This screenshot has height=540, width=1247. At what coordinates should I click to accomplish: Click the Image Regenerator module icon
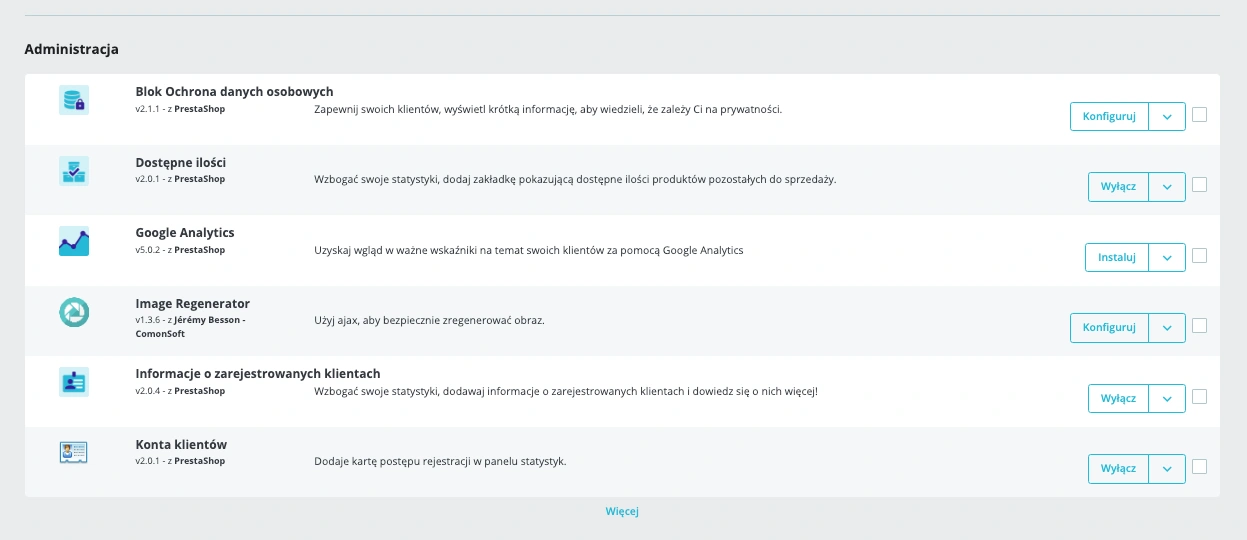[74, 312]
